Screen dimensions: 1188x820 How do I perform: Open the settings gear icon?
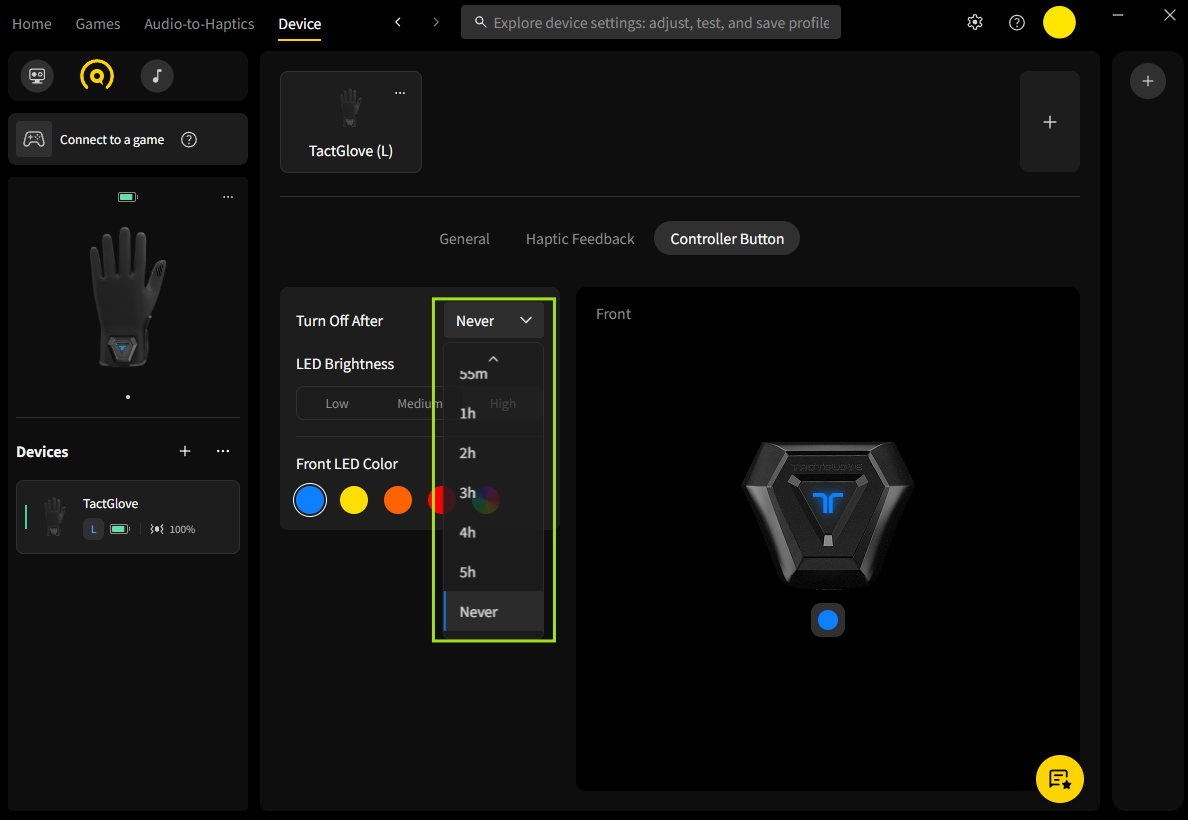[x=975, y=23]
